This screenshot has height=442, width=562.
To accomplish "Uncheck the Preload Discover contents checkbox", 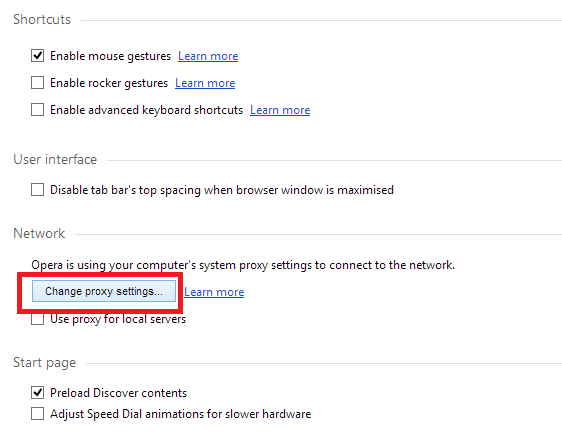I will pos(37,393).
